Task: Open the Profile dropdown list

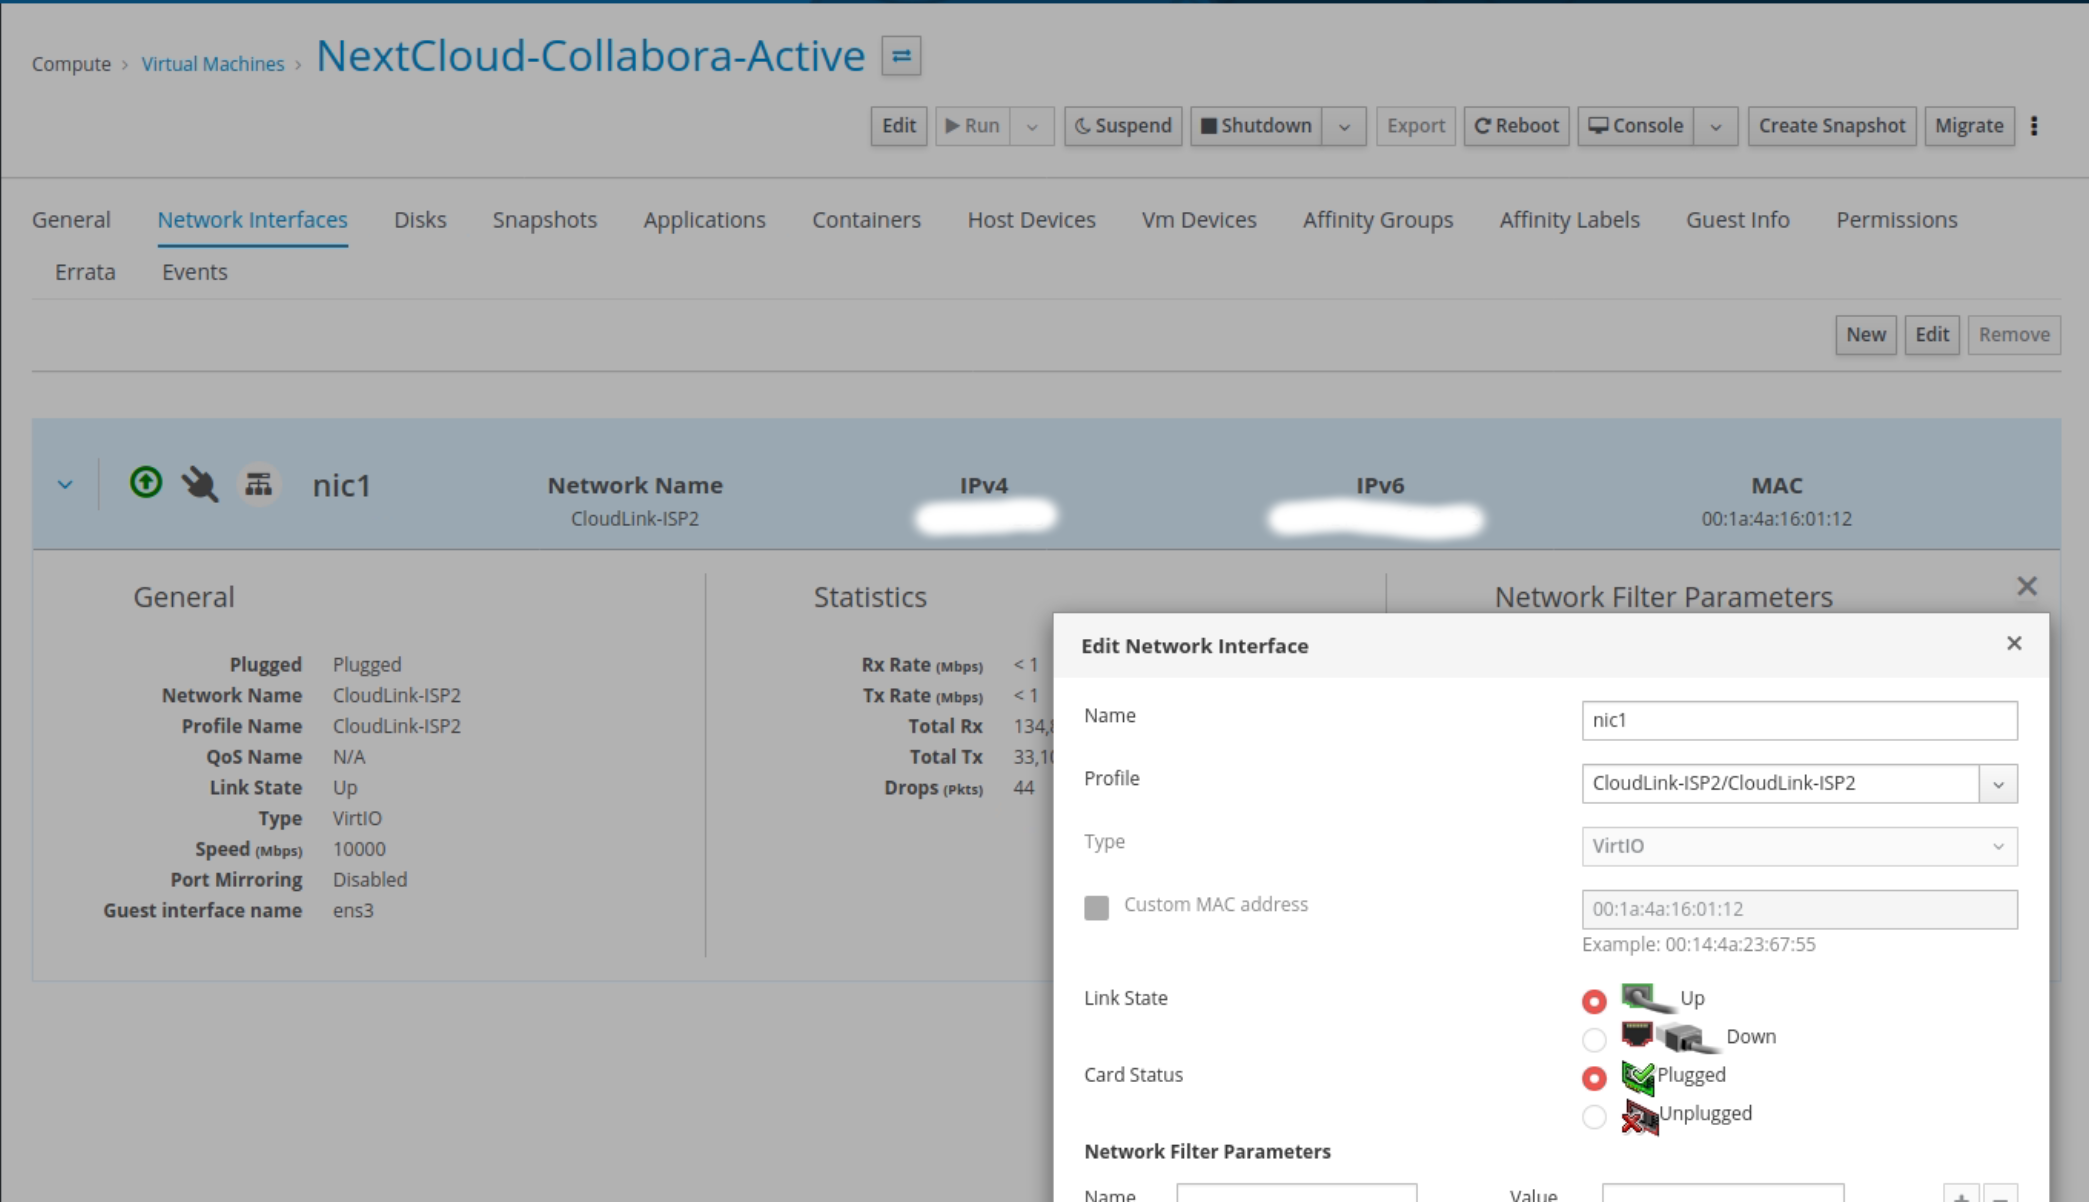Action: [x=1998, y=784]
